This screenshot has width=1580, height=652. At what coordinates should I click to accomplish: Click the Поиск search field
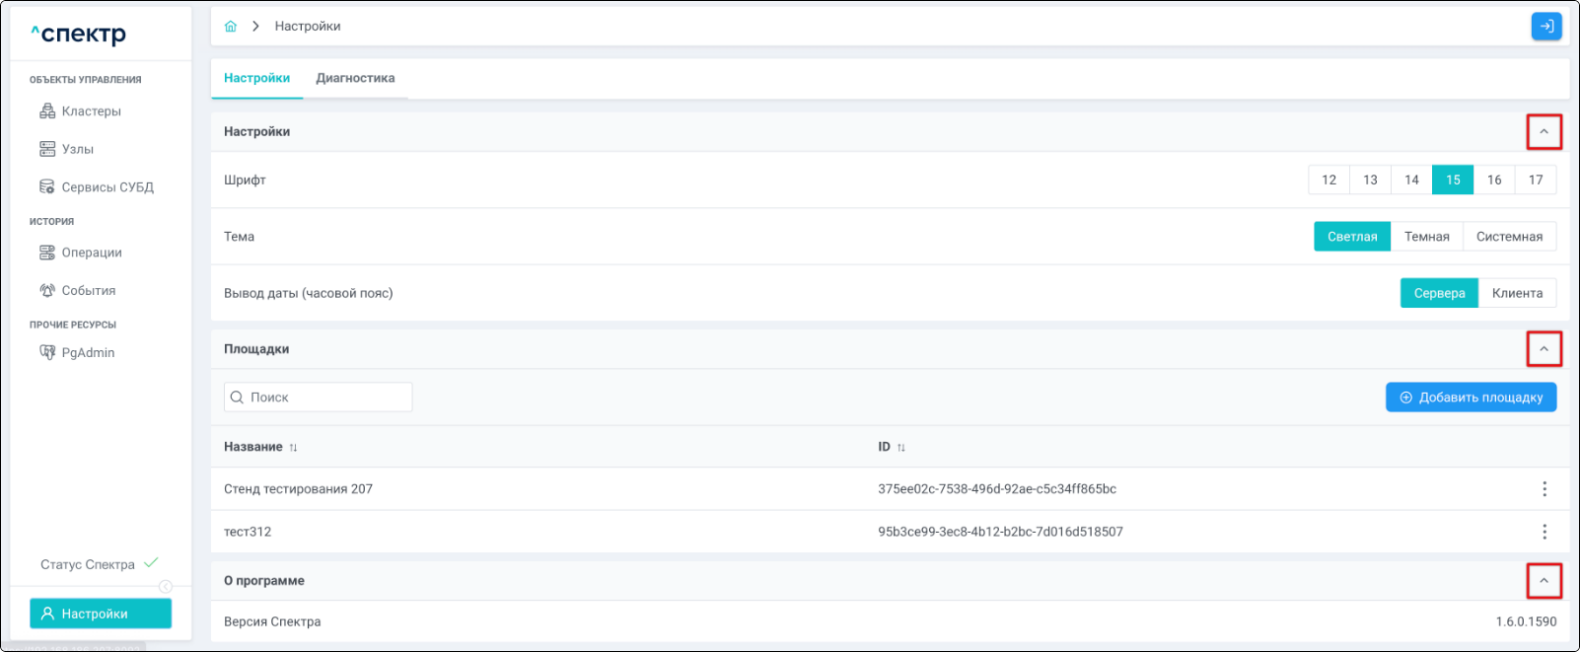tap(318, 397)
